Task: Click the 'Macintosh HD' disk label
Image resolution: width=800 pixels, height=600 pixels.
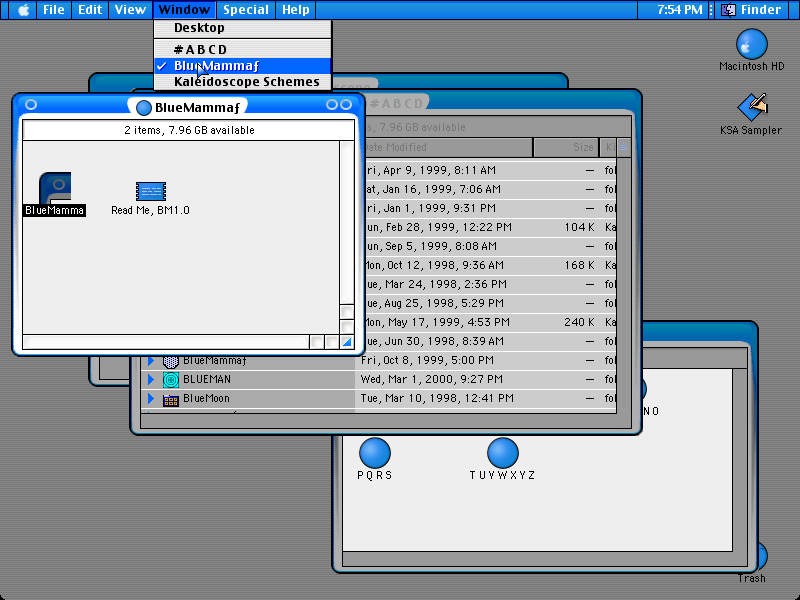Action: pos(752,66)
